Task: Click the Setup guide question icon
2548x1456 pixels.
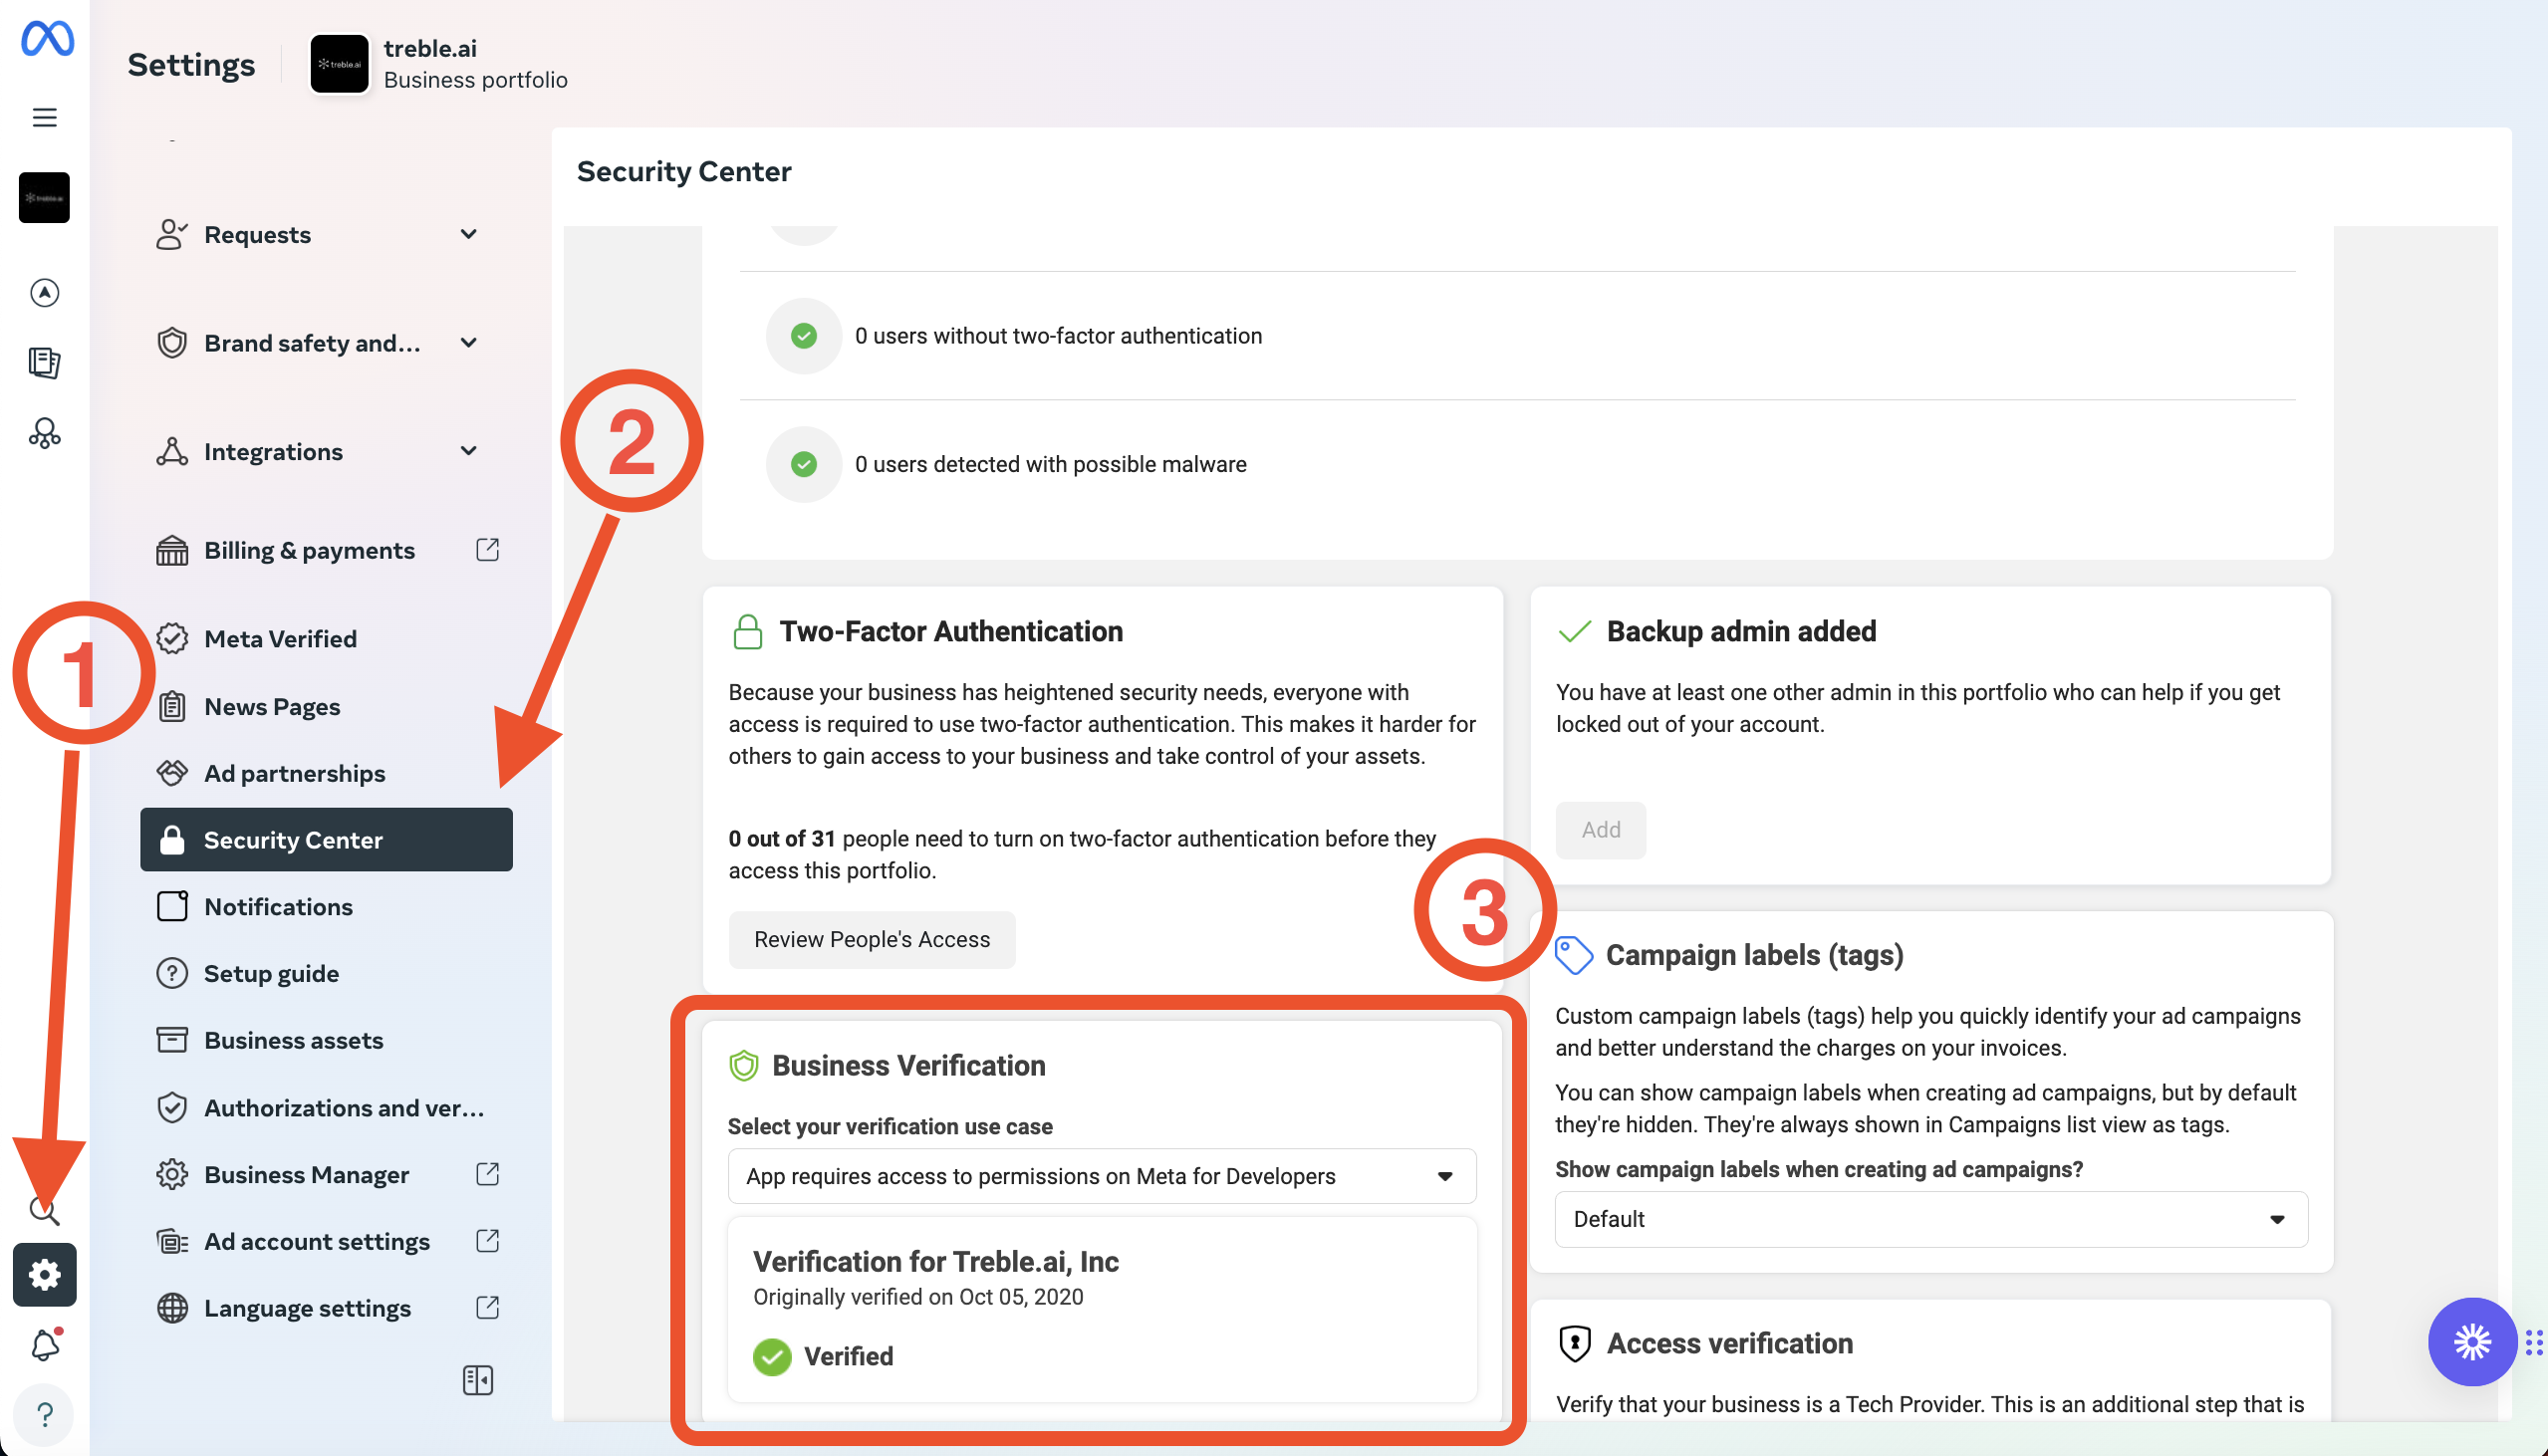Action: click(172, 973)
